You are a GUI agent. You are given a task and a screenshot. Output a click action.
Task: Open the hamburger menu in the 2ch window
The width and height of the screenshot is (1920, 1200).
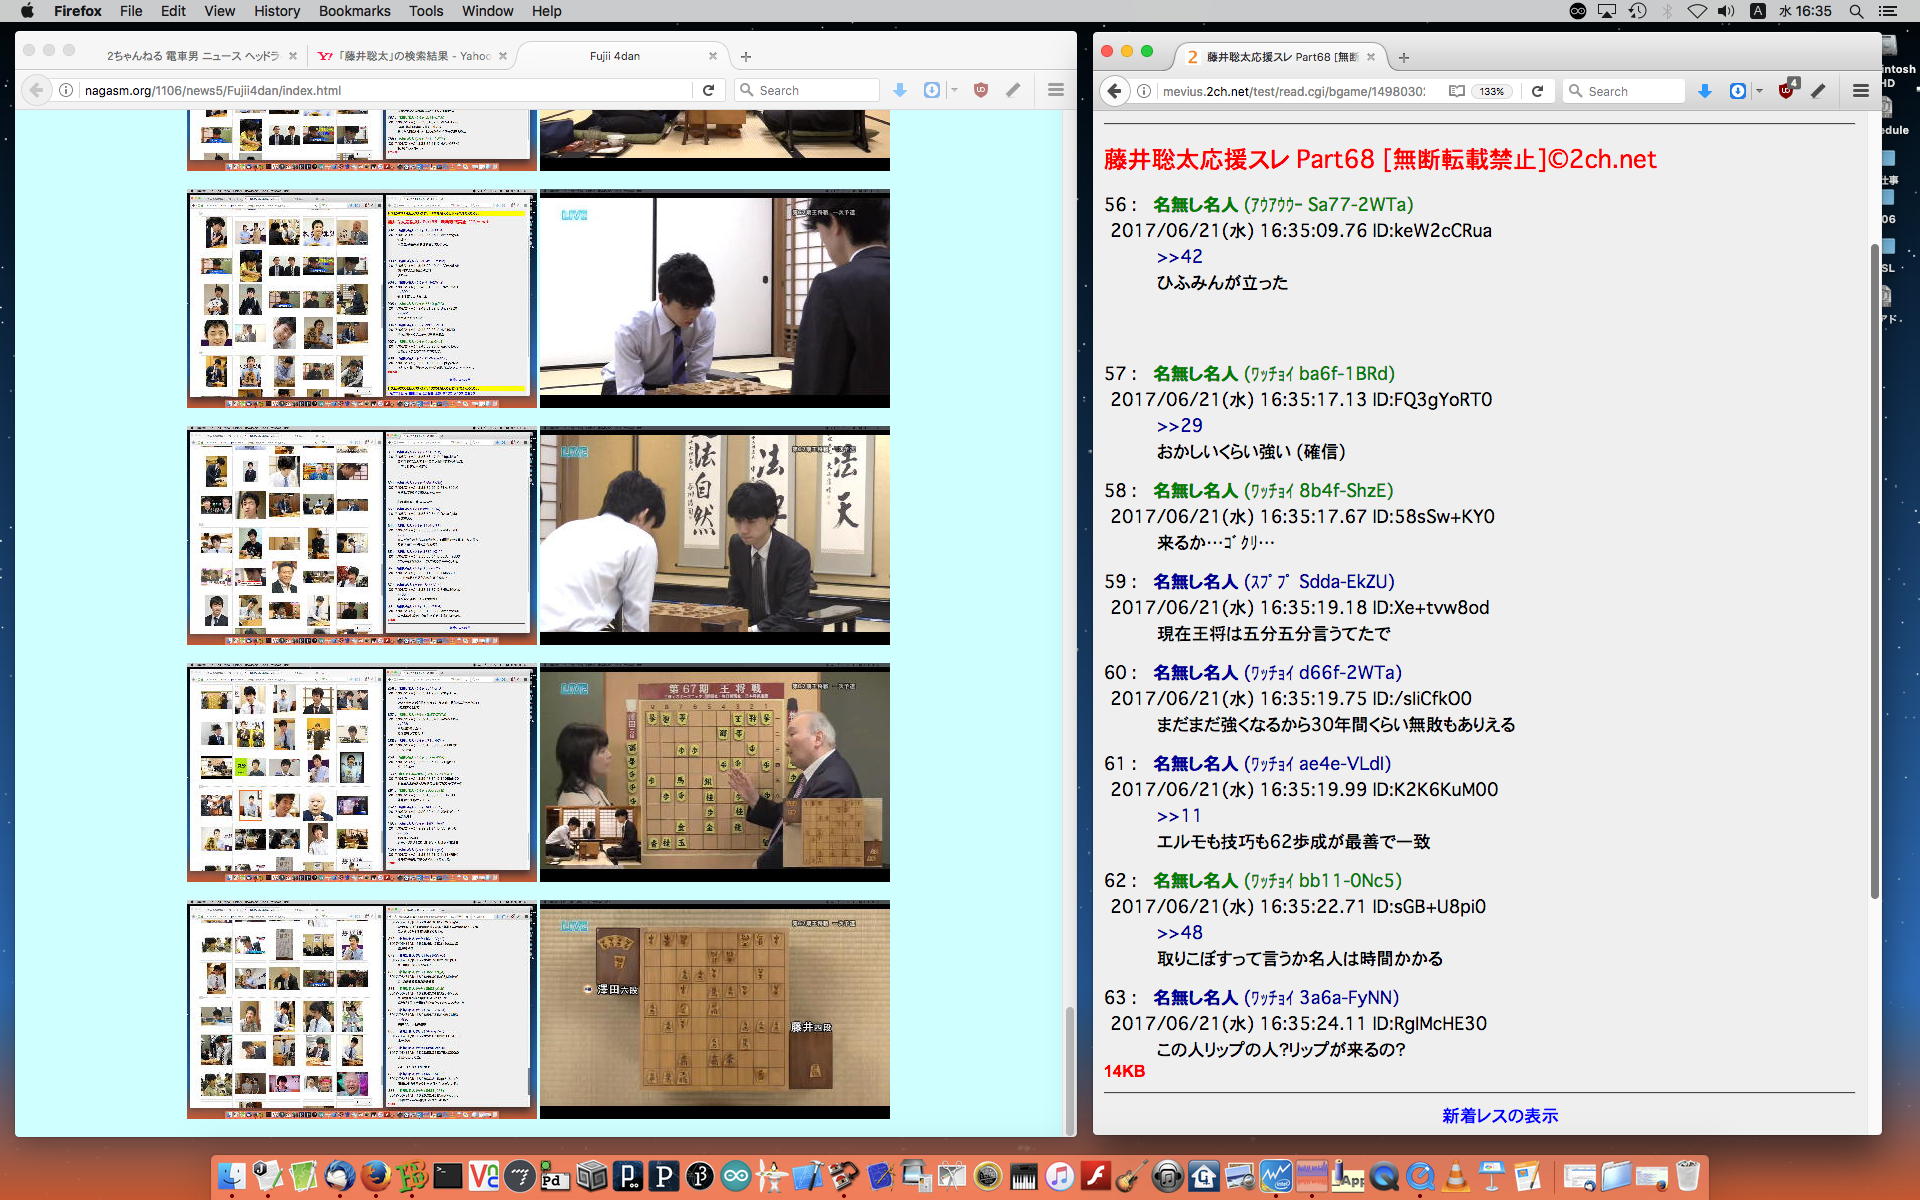click(x=1860, y=91)
